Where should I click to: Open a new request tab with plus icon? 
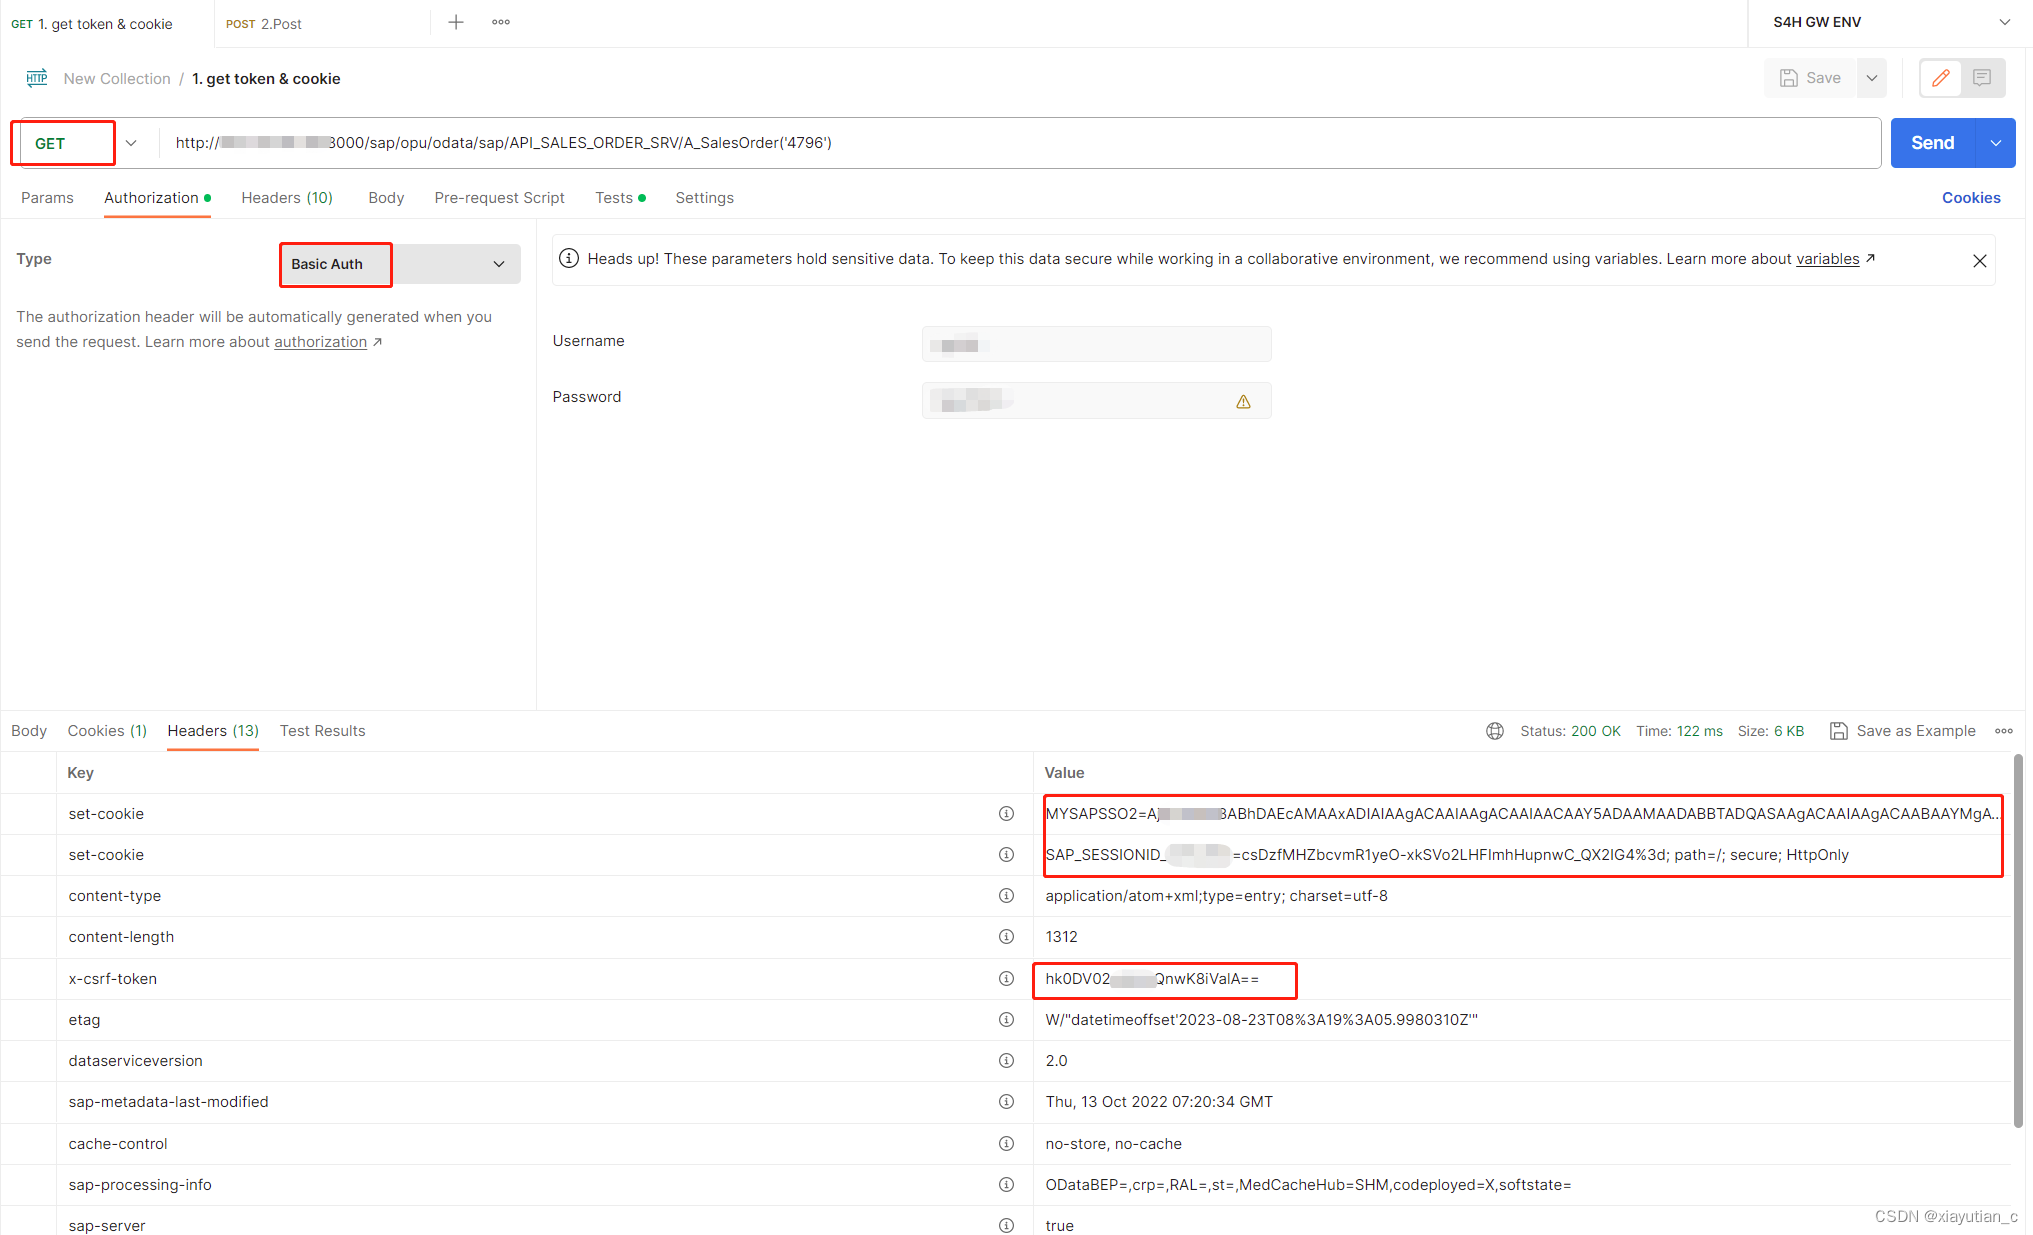click(x=456, y=22)
